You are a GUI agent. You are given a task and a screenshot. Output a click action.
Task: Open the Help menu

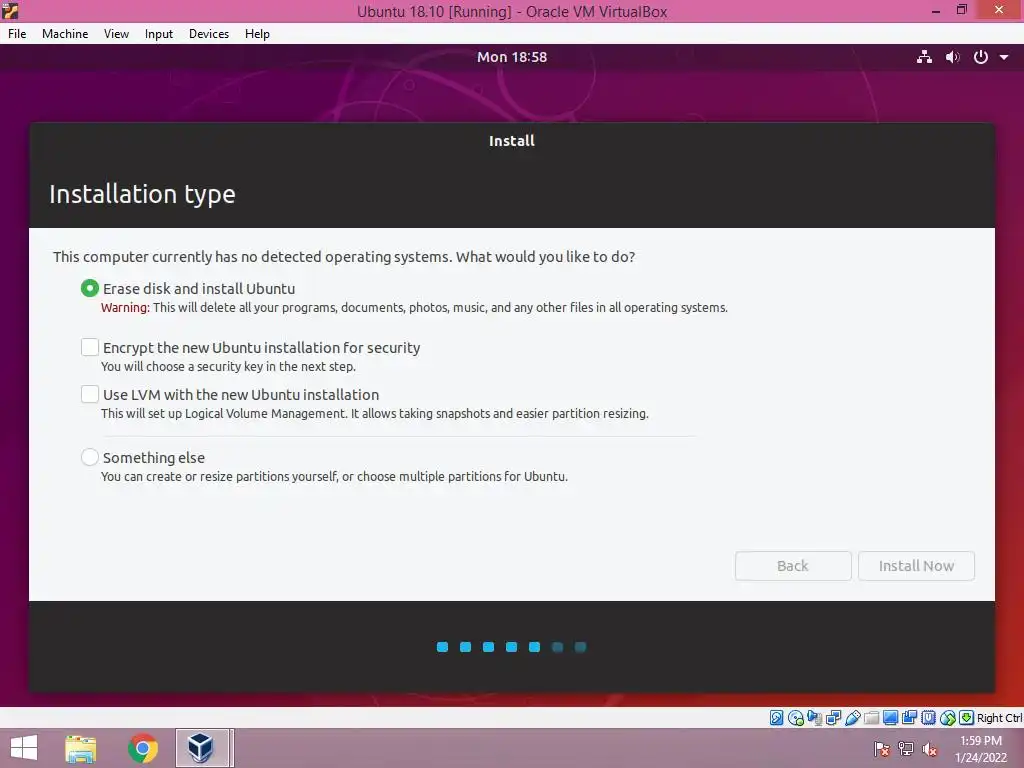coord(257,34)
